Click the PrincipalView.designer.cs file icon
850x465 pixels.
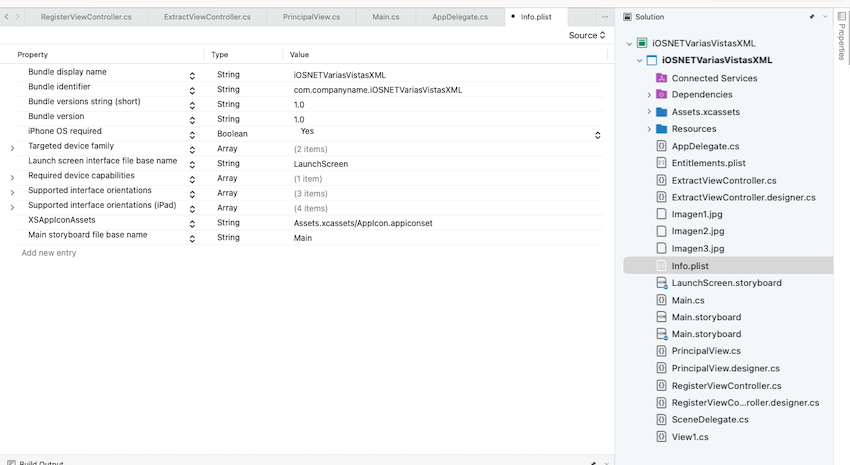tap(661, 368)
